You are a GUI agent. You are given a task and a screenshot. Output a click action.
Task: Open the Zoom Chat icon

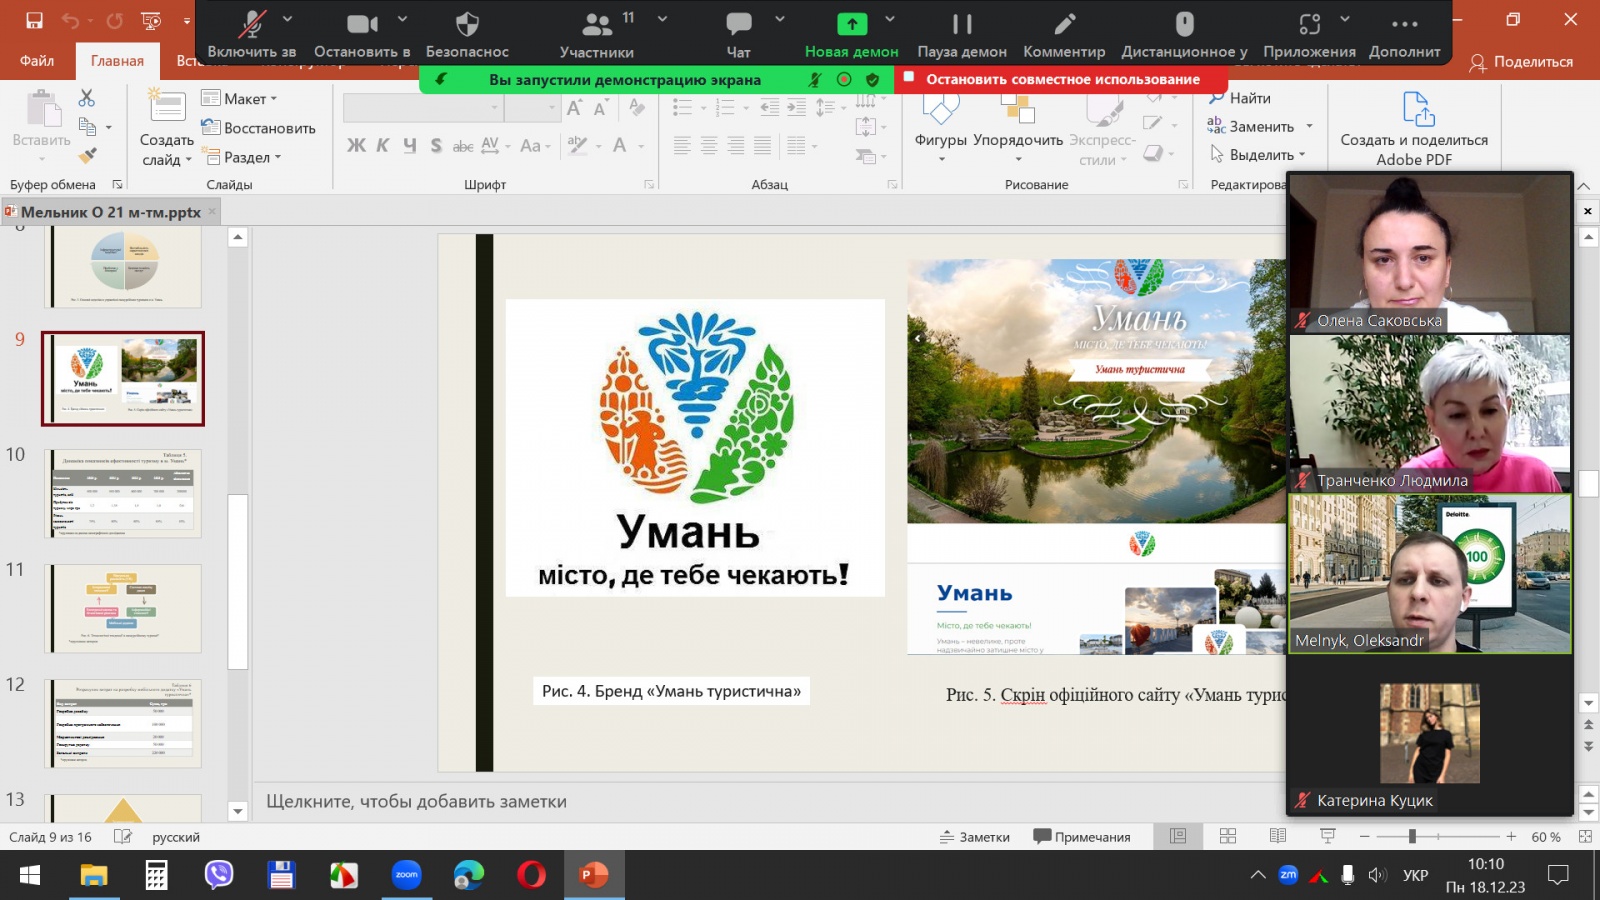pyautogui.click(x=739, y=24)
